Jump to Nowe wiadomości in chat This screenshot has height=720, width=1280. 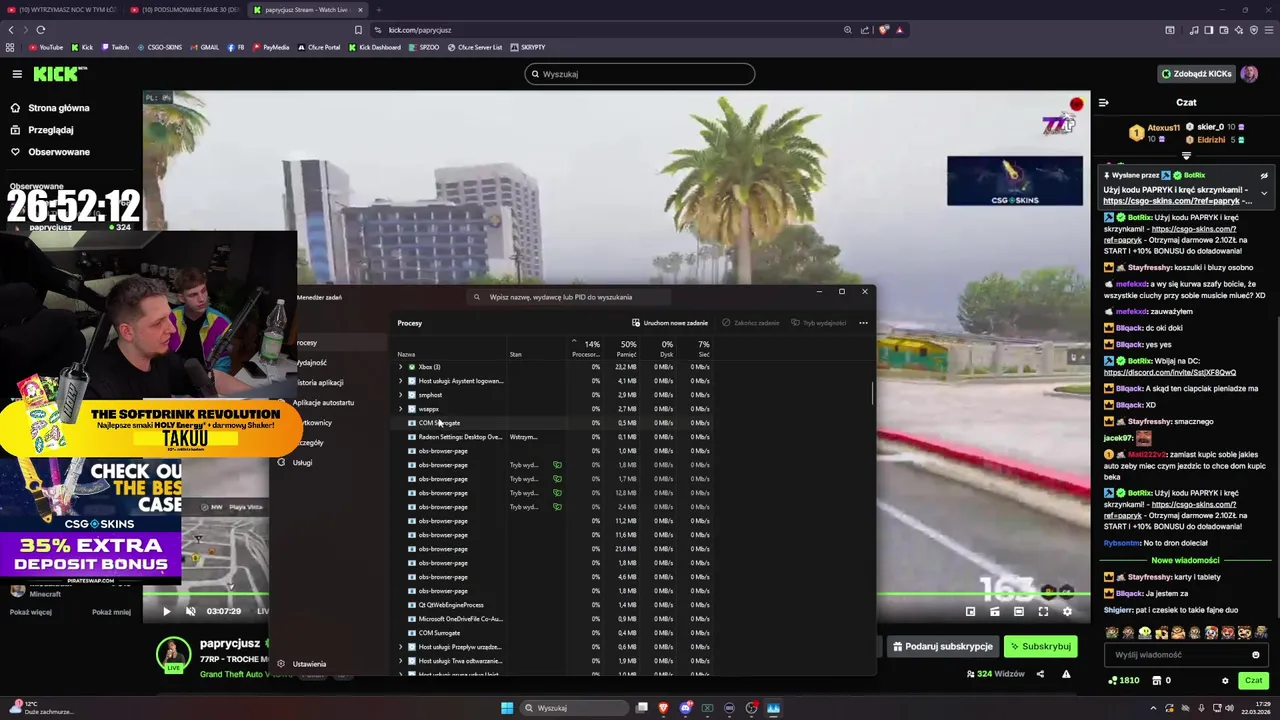click(x=1185, y=560)
